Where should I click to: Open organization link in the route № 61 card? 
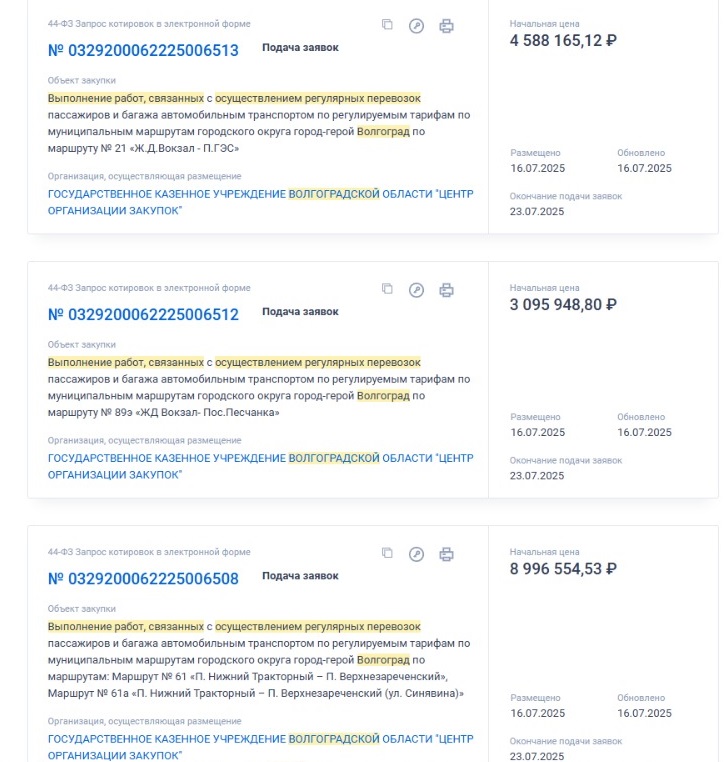click(x=260, y=747)
